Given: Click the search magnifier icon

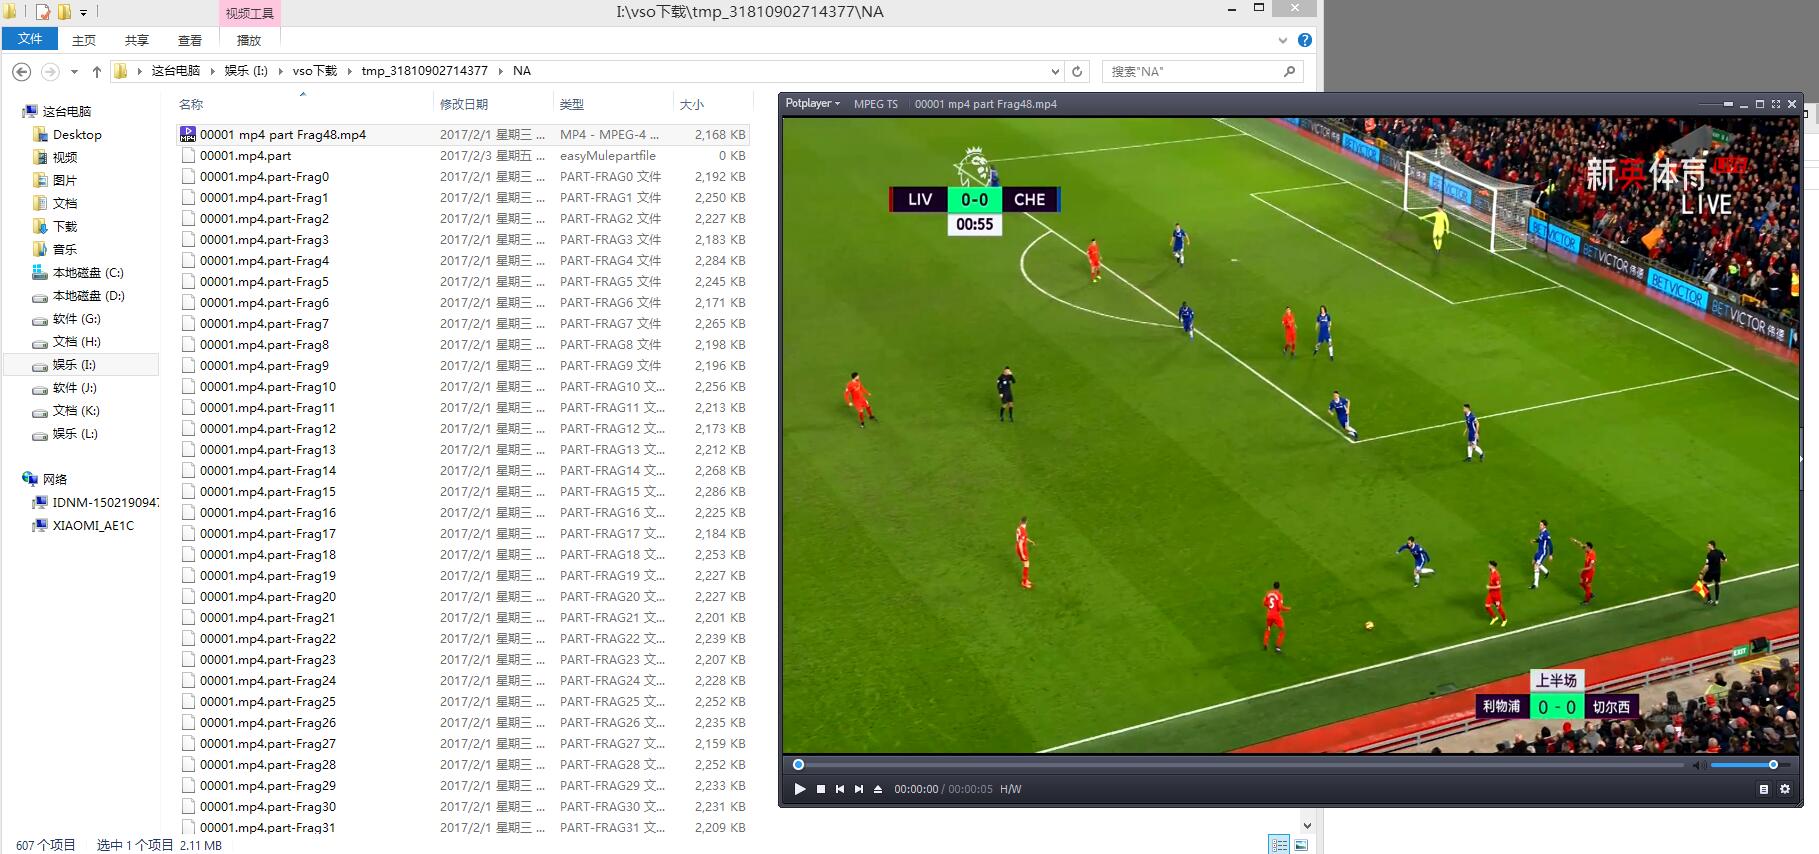Looking at the screenshot, I should (1289, 71).
